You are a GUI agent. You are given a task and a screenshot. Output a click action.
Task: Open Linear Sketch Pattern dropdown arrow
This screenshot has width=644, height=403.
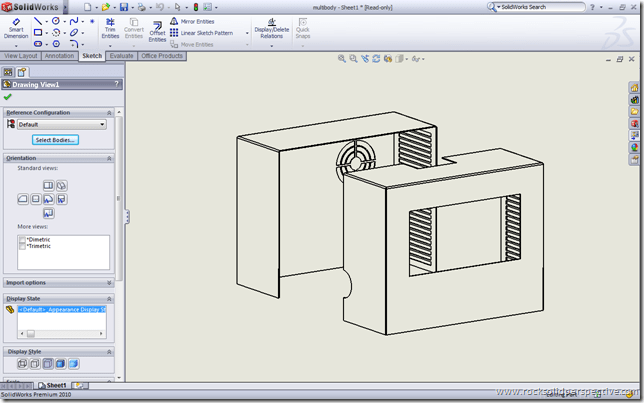(247, 33)
